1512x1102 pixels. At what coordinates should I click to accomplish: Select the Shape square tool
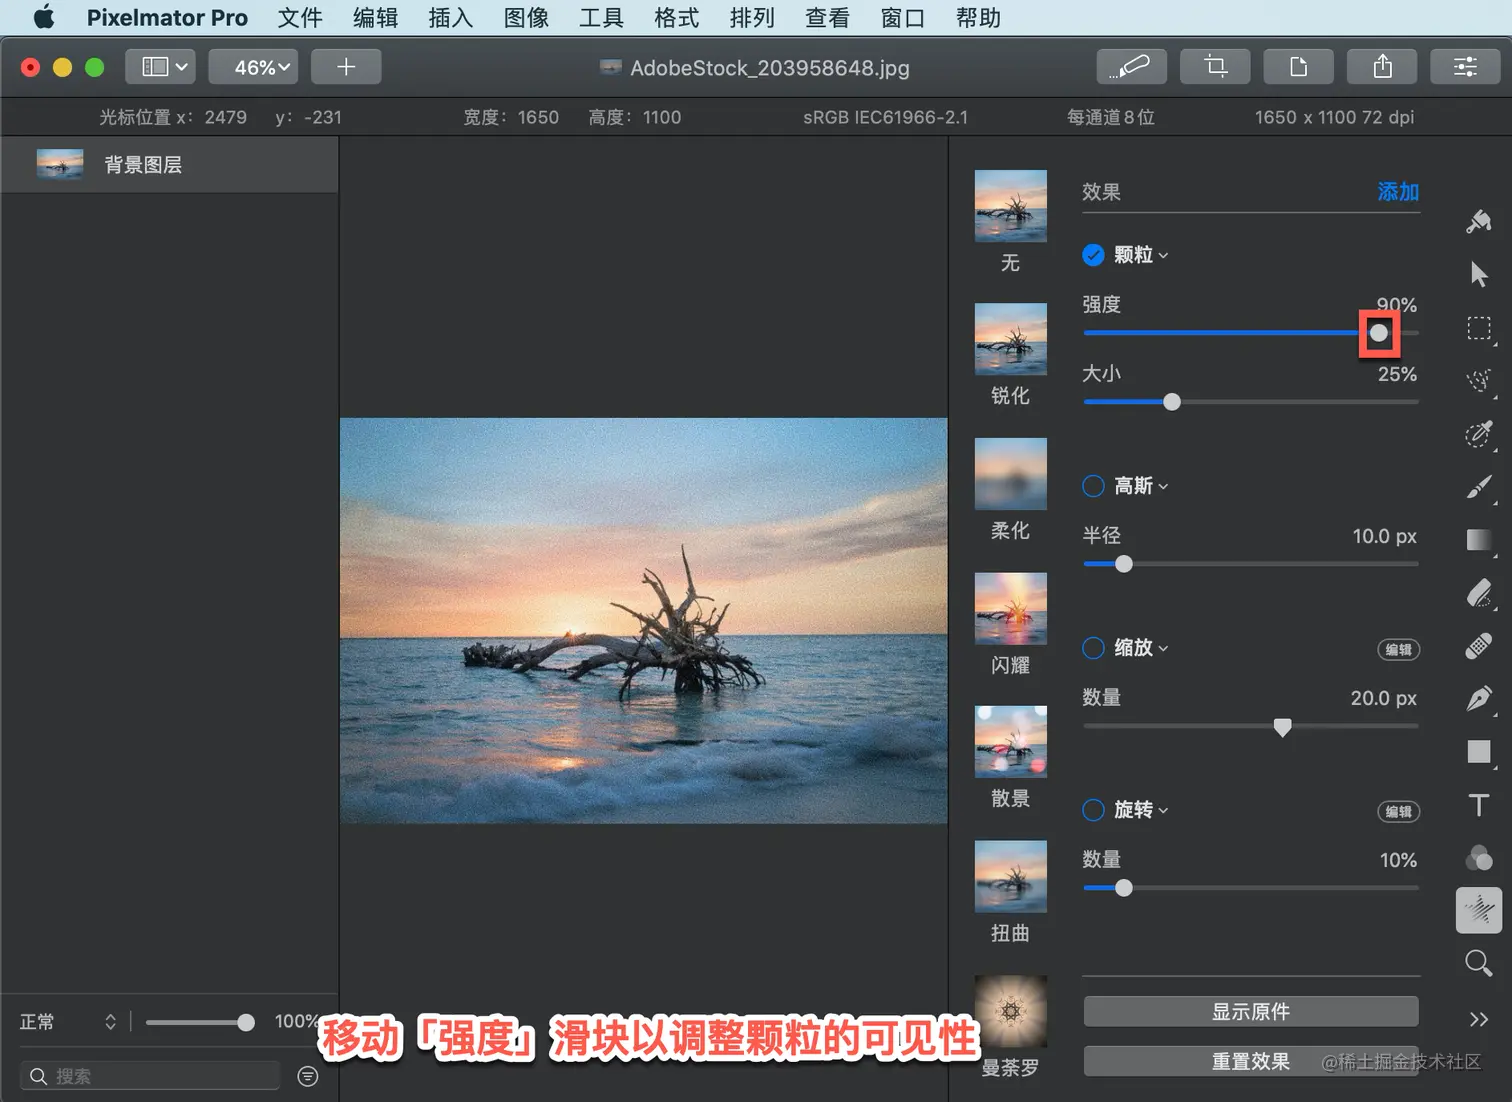[x=1479, y=752]
